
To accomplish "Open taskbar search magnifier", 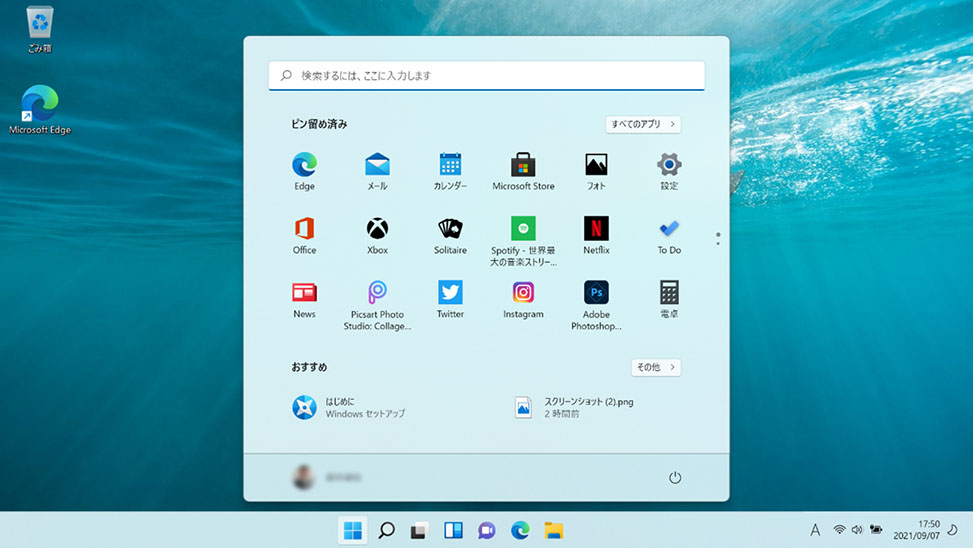I will pyautogui.click(x=386, y=530).
